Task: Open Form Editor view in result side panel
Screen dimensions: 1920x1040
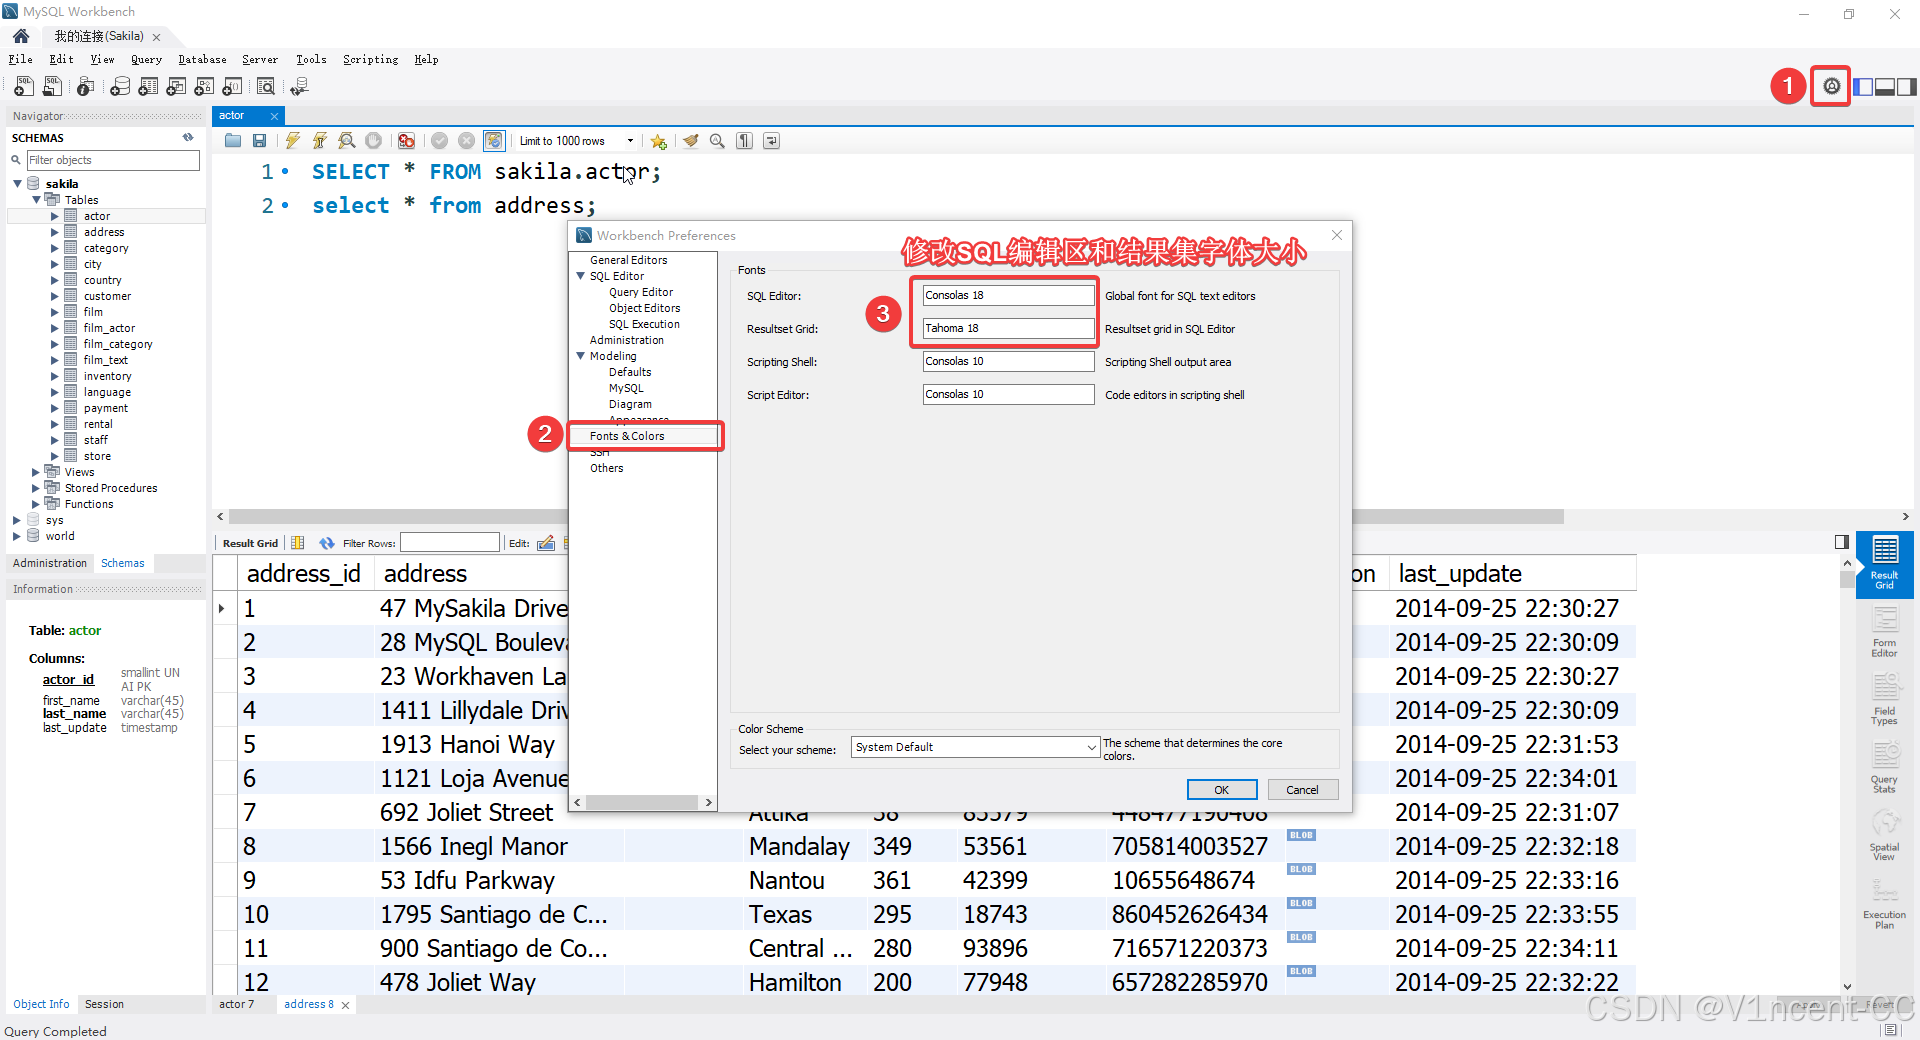Action: point(1885,632)
